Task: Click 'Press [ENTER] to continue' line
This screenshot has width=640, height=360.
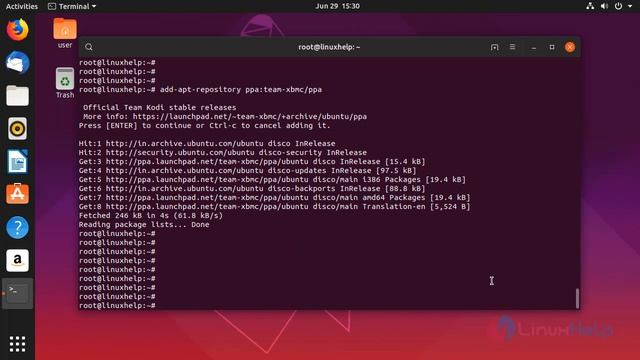Action: [204, 126]
